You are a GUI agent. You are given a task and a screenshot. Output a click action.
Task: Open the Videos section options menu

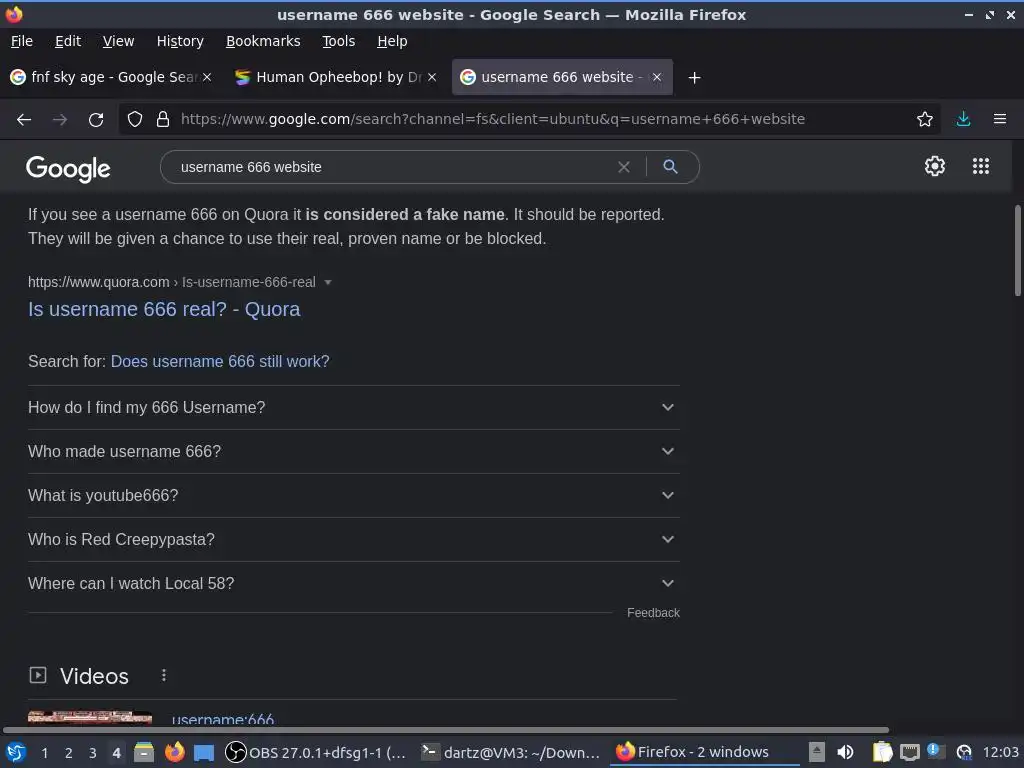(163, 675)
